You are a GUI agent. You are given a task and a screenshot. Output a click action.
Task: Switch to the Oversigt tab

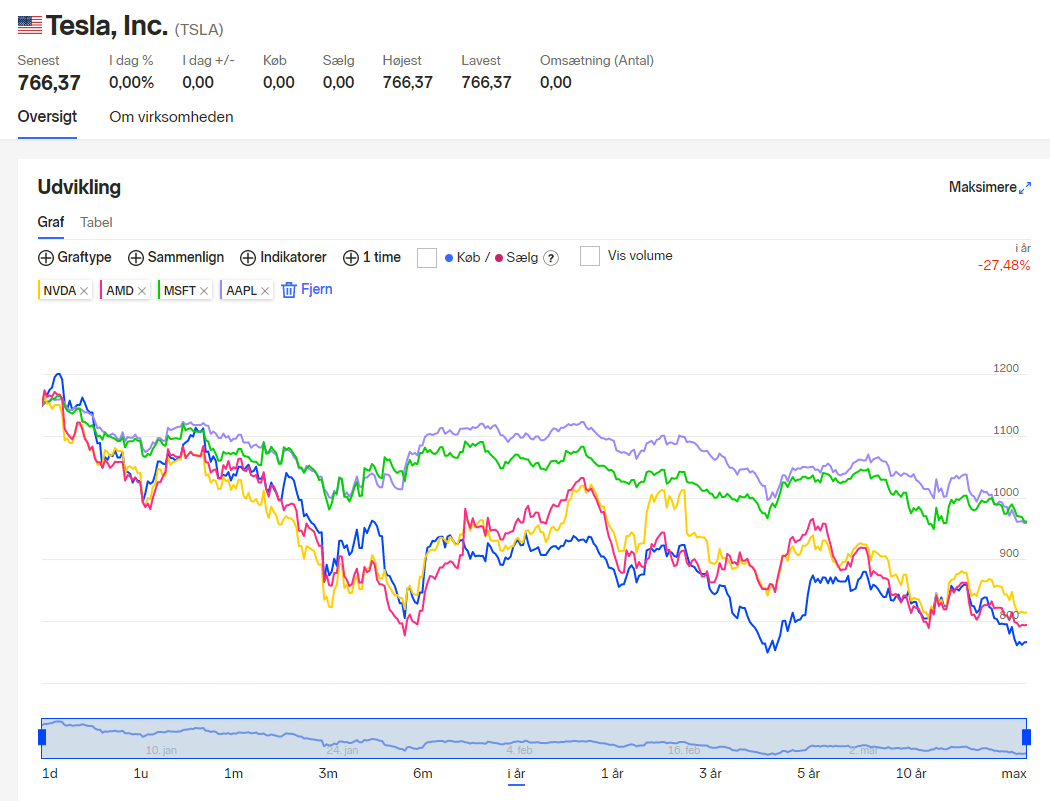pyautogui.click(x=48, y=117)
